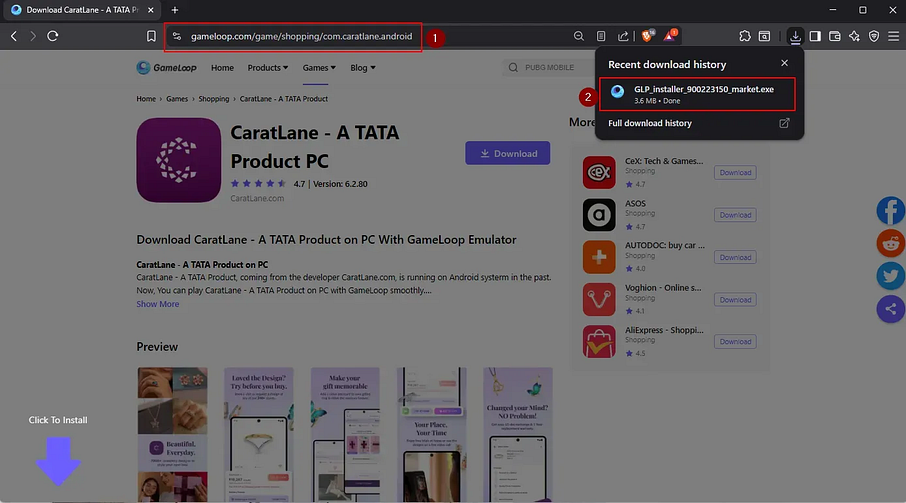Close the Recent download history popup
The width and height of the screenshot is (906, 503).
pyautogui.click(x=784, y=63)
